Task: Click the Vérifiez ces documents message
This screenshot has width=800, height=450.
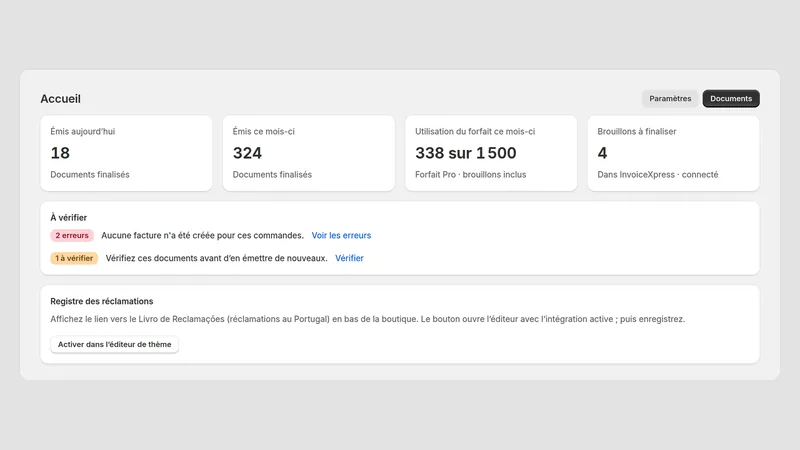Action: coord(216,258)
